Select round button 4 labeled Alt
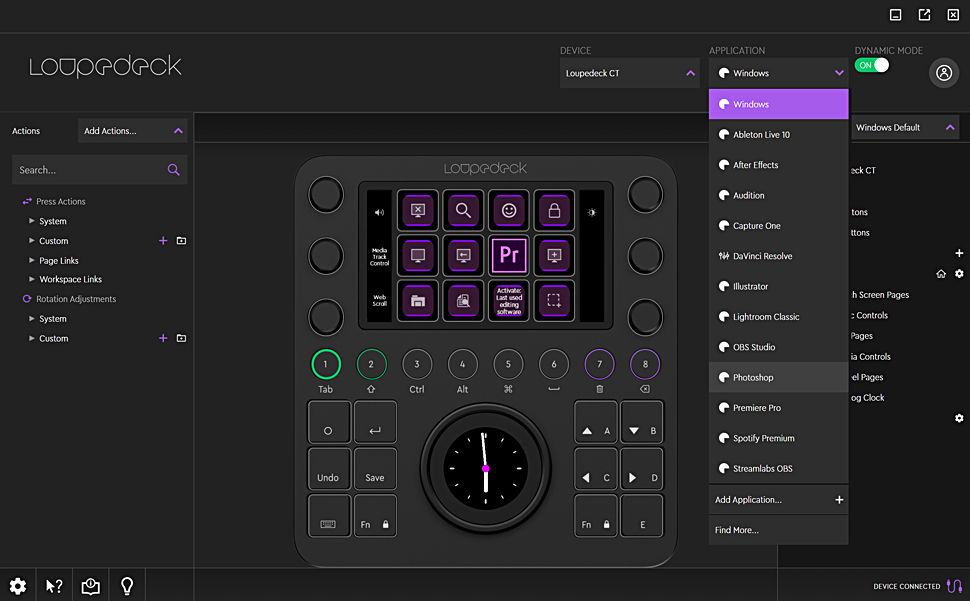 pyautogui.click(x=463, y=364)
